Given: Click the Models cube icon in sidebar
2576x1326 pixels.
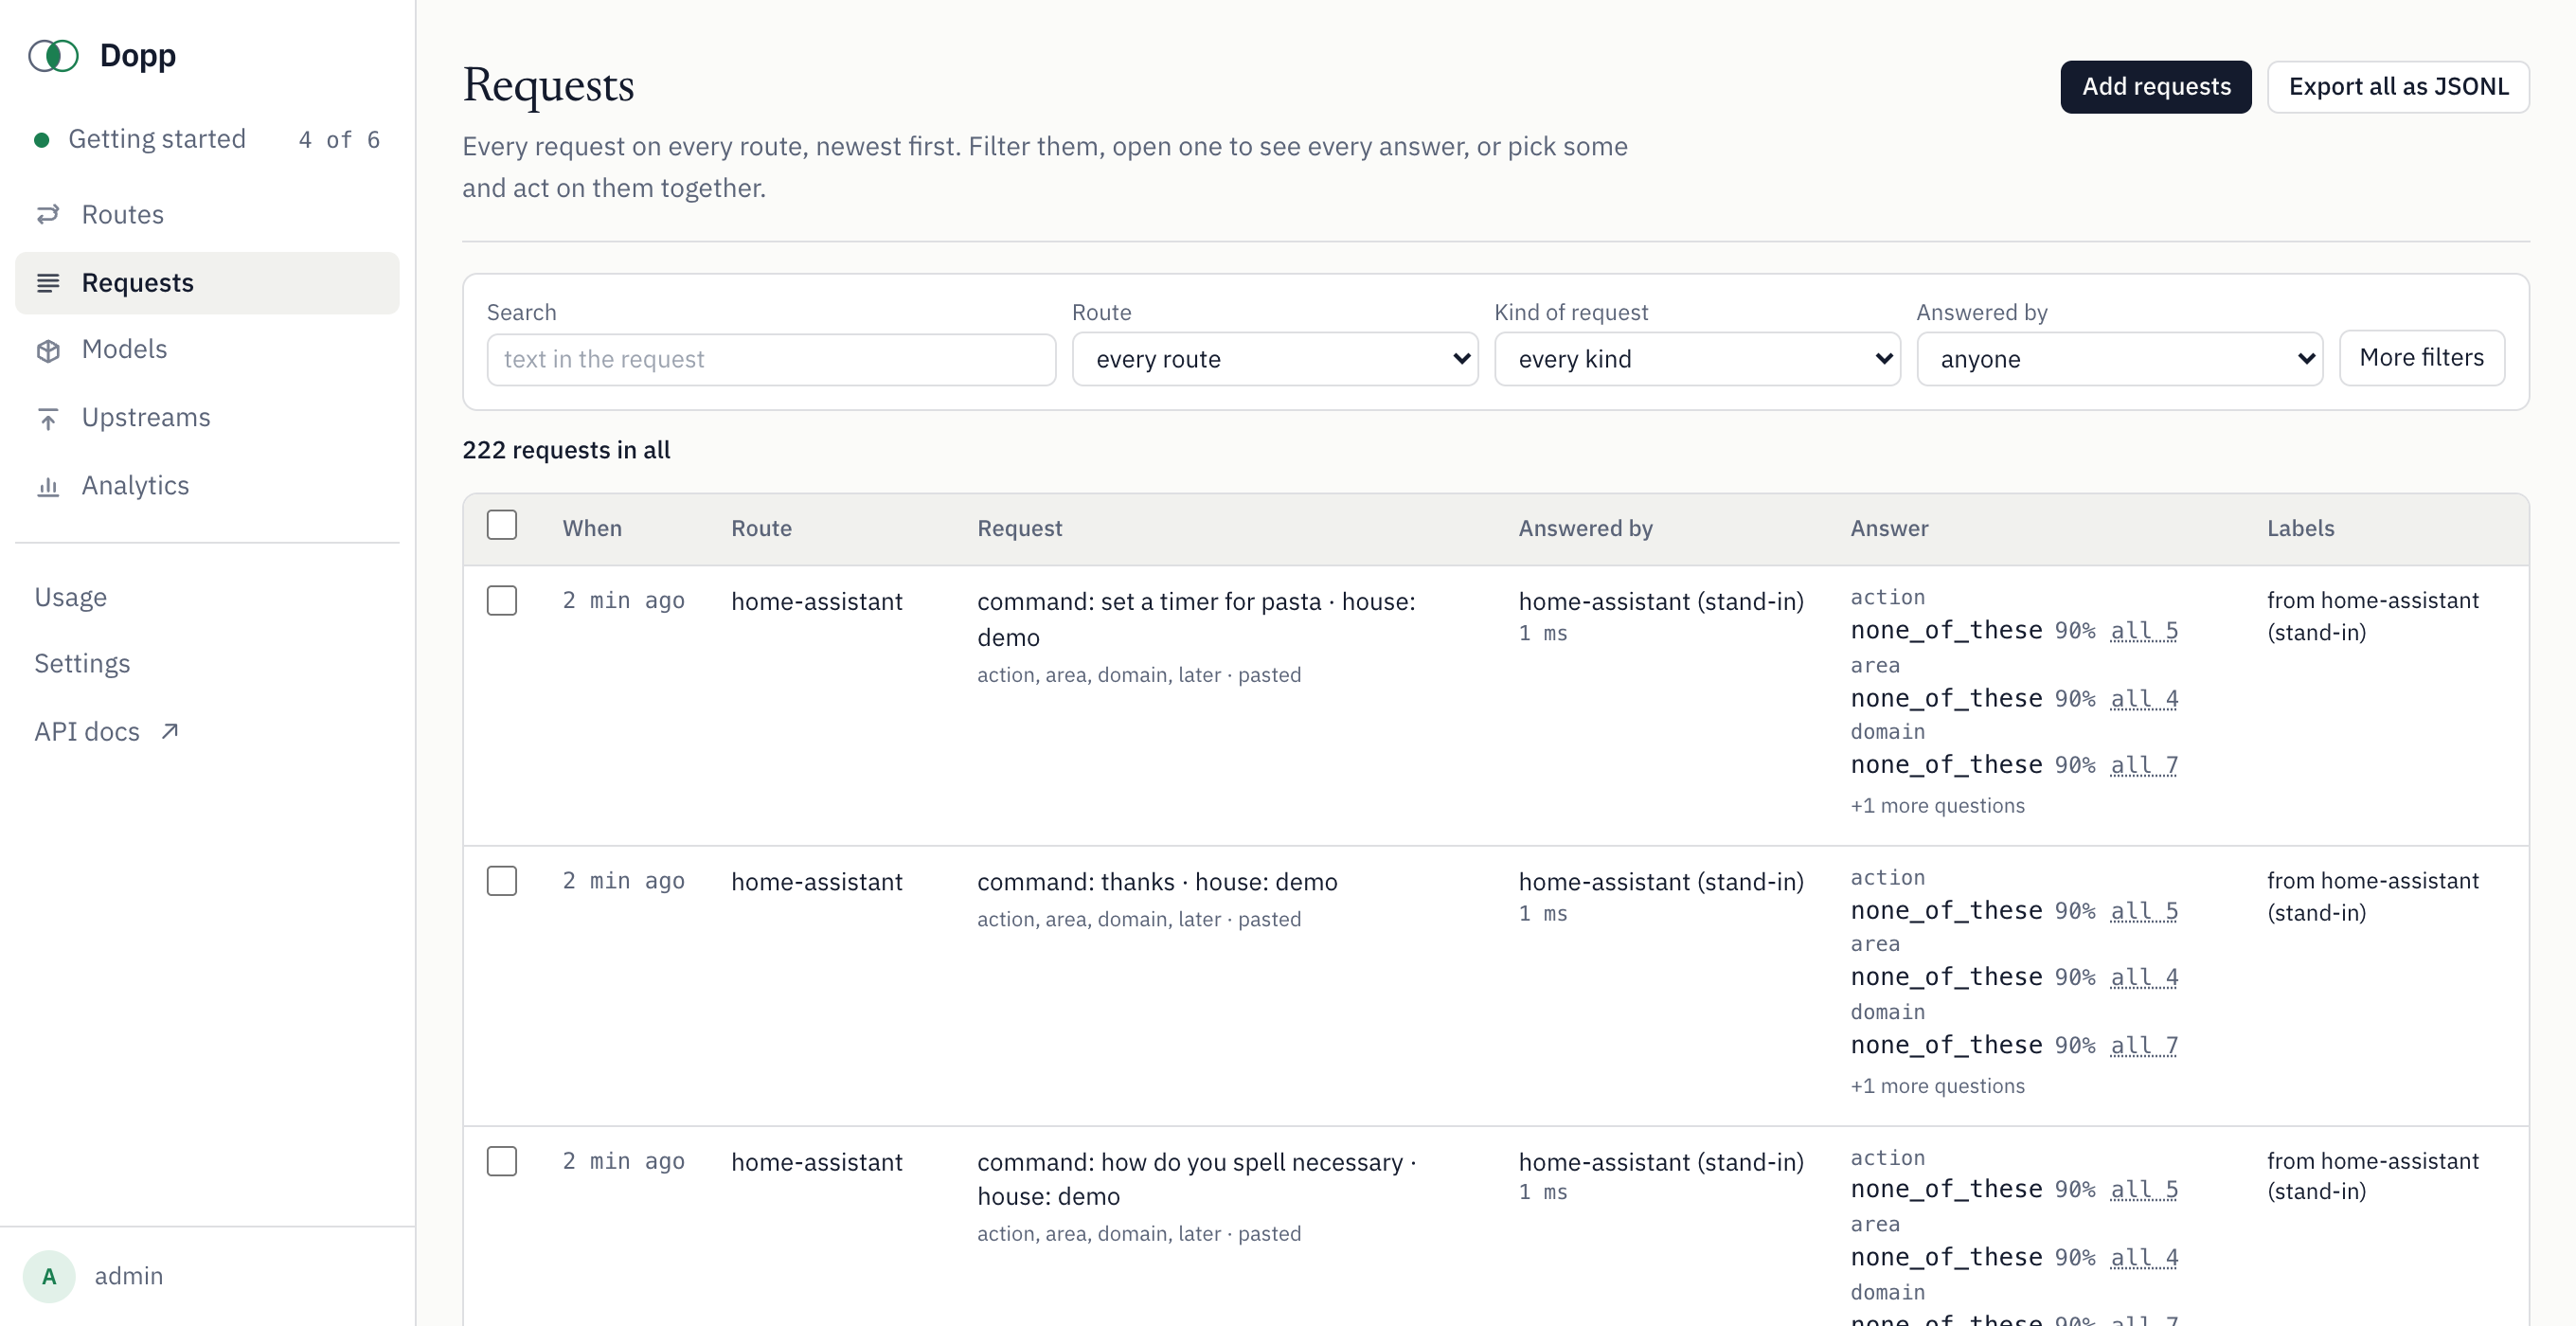Looking at the screenshot, I should point(48,350).
